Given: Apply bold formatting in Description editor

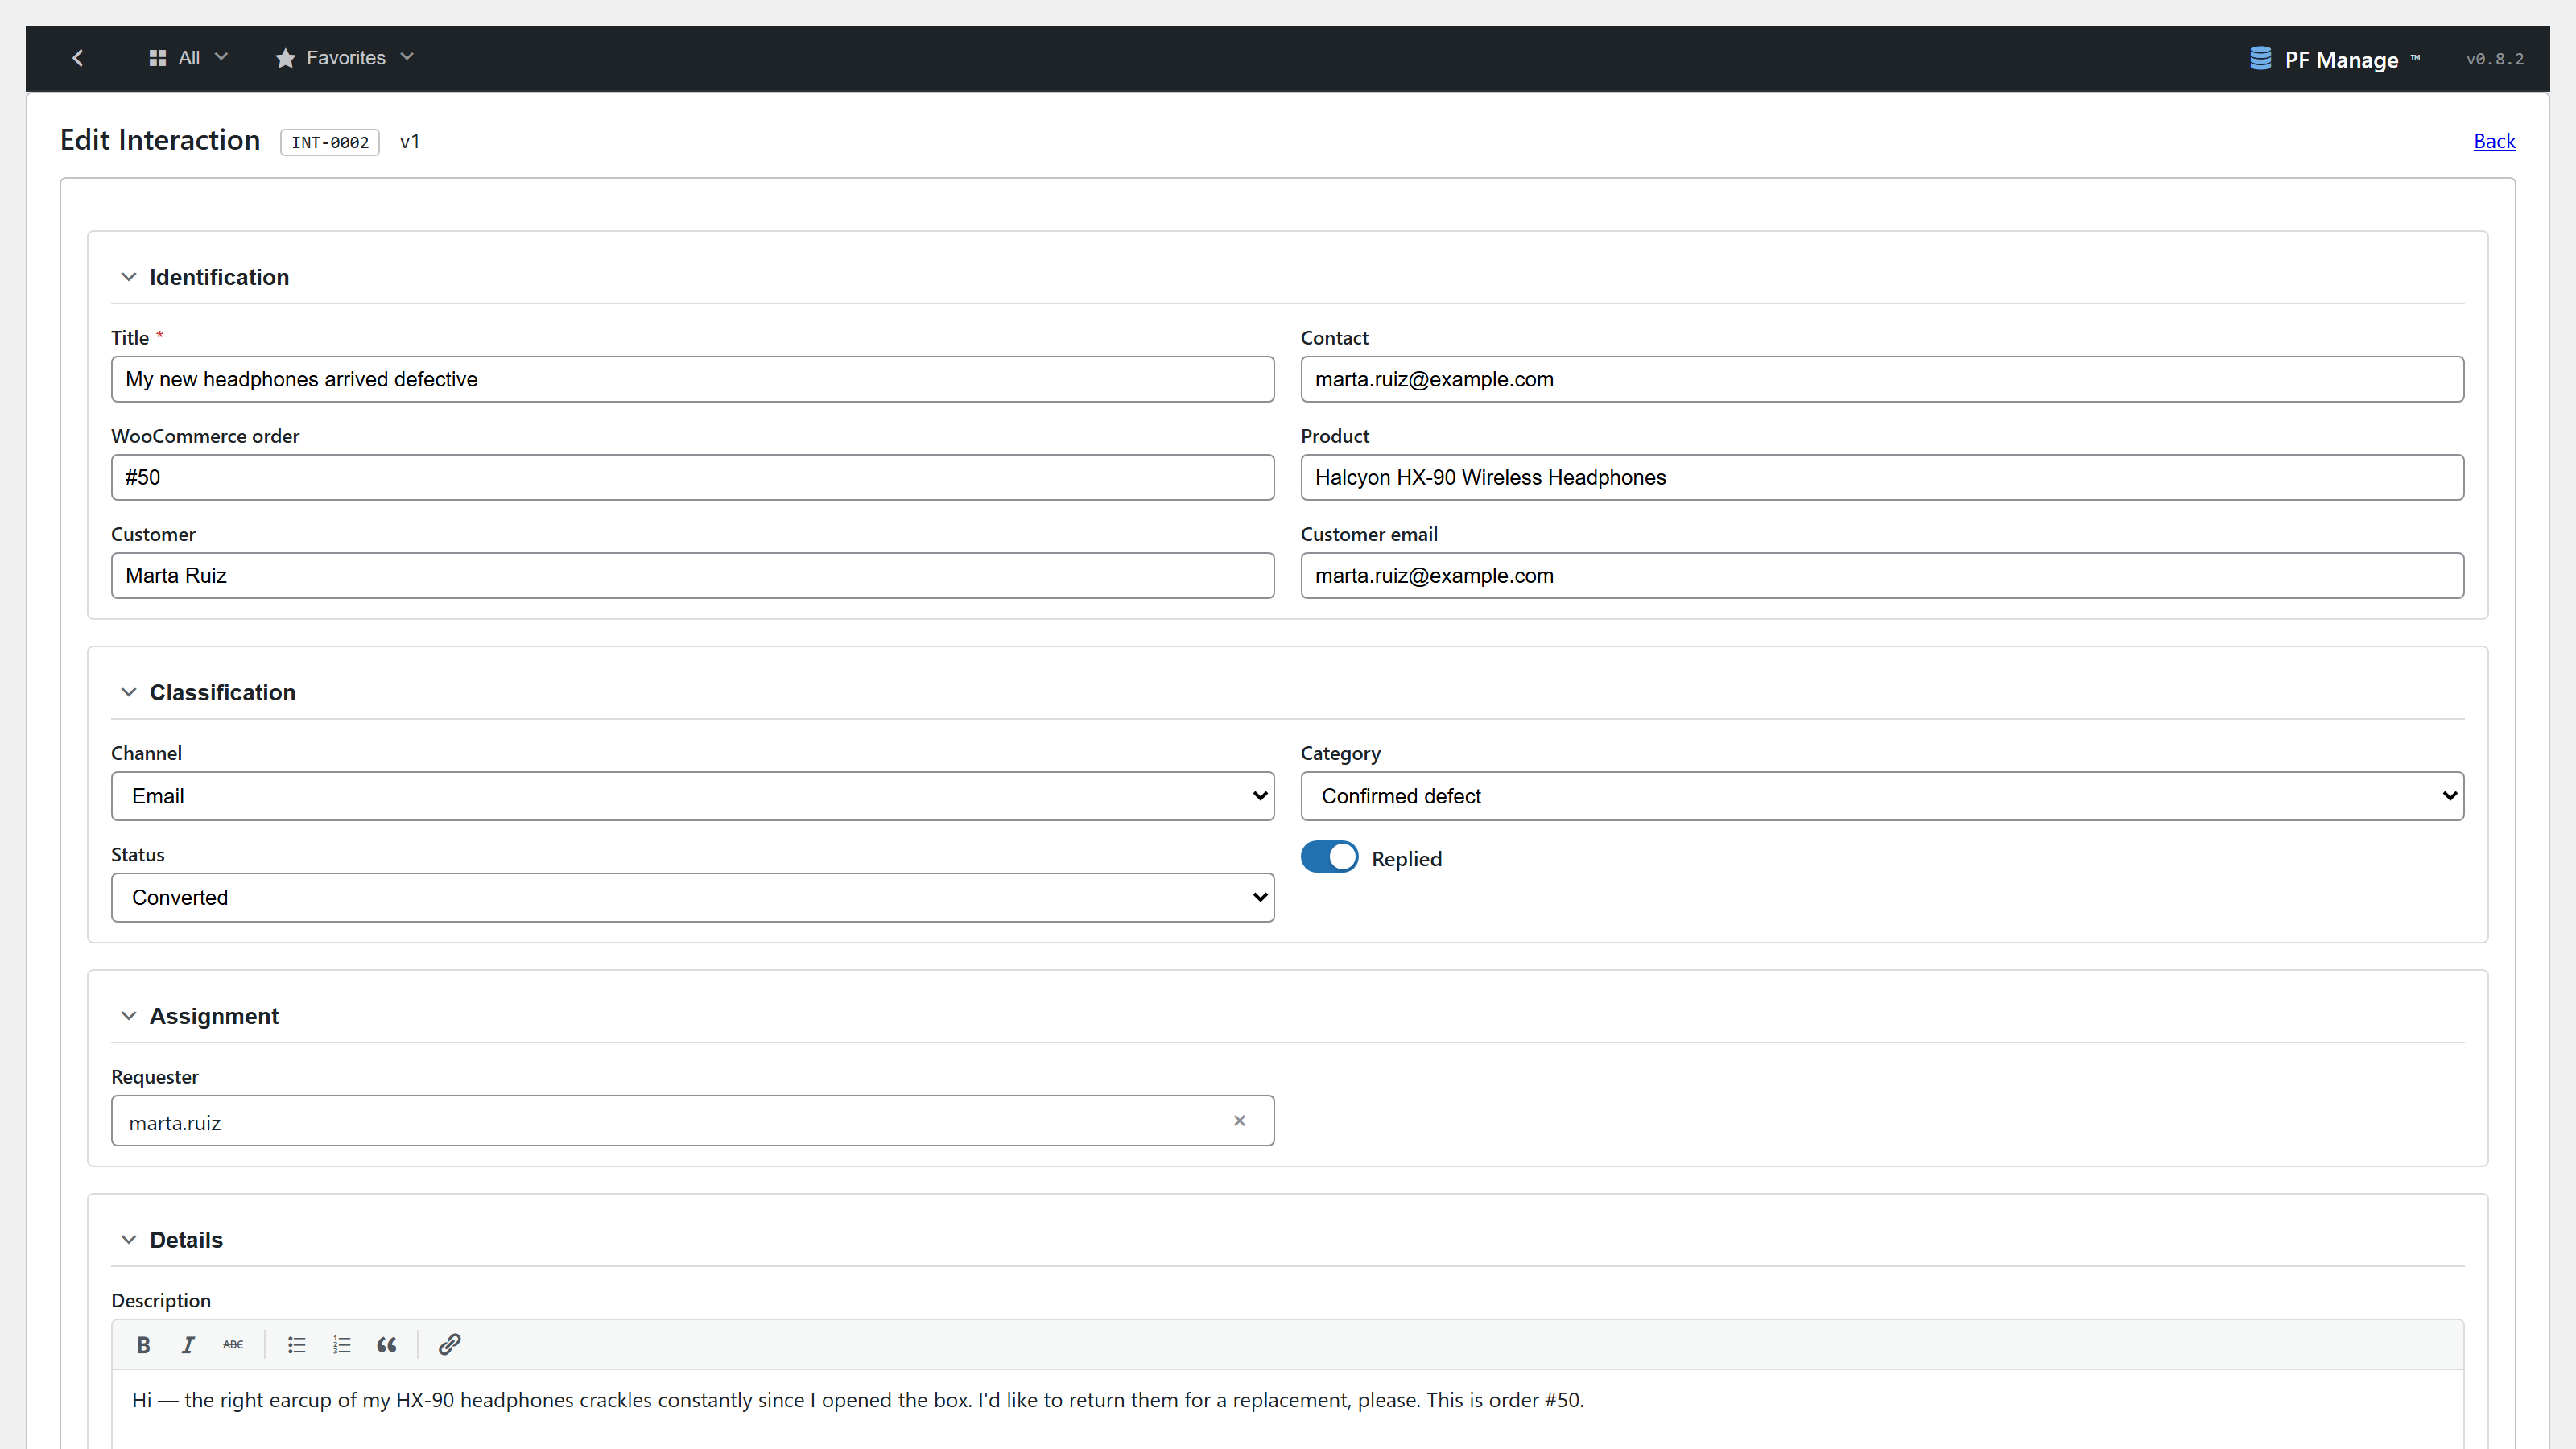Looking at the screenshot, I should [x=143, y=1345].
